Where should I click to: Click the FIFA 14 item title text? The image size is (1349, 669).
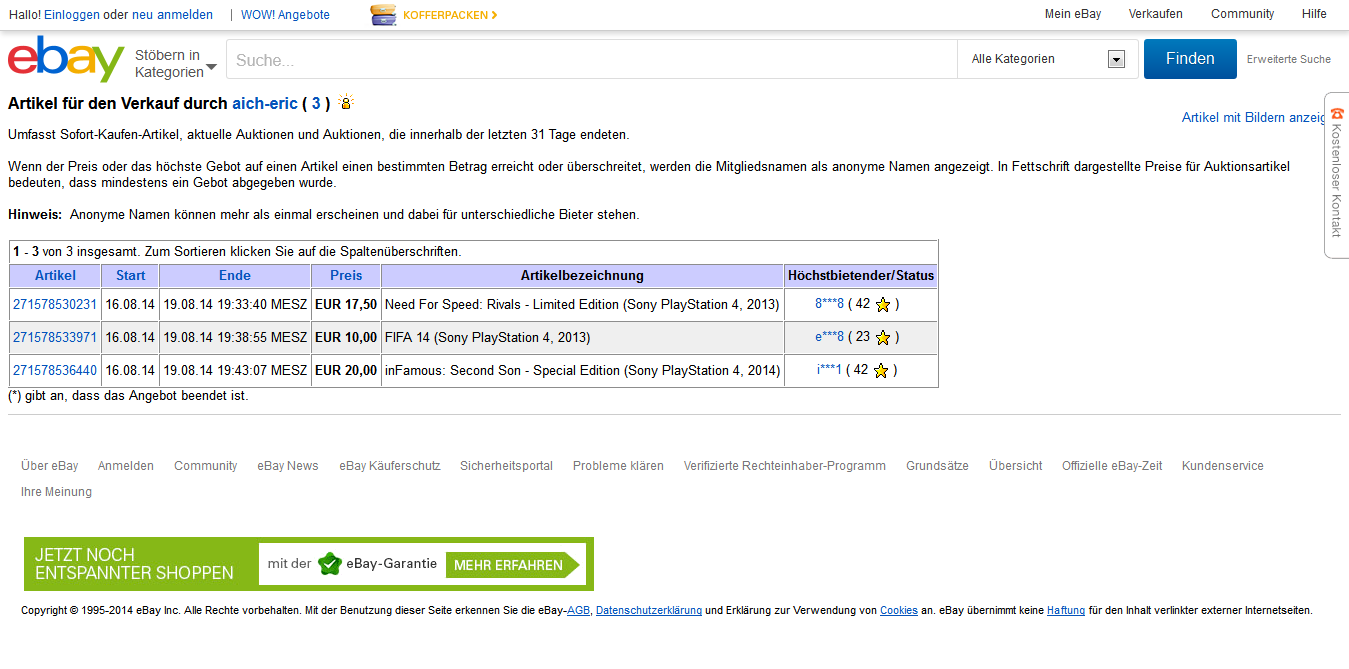tap(488, 338)
